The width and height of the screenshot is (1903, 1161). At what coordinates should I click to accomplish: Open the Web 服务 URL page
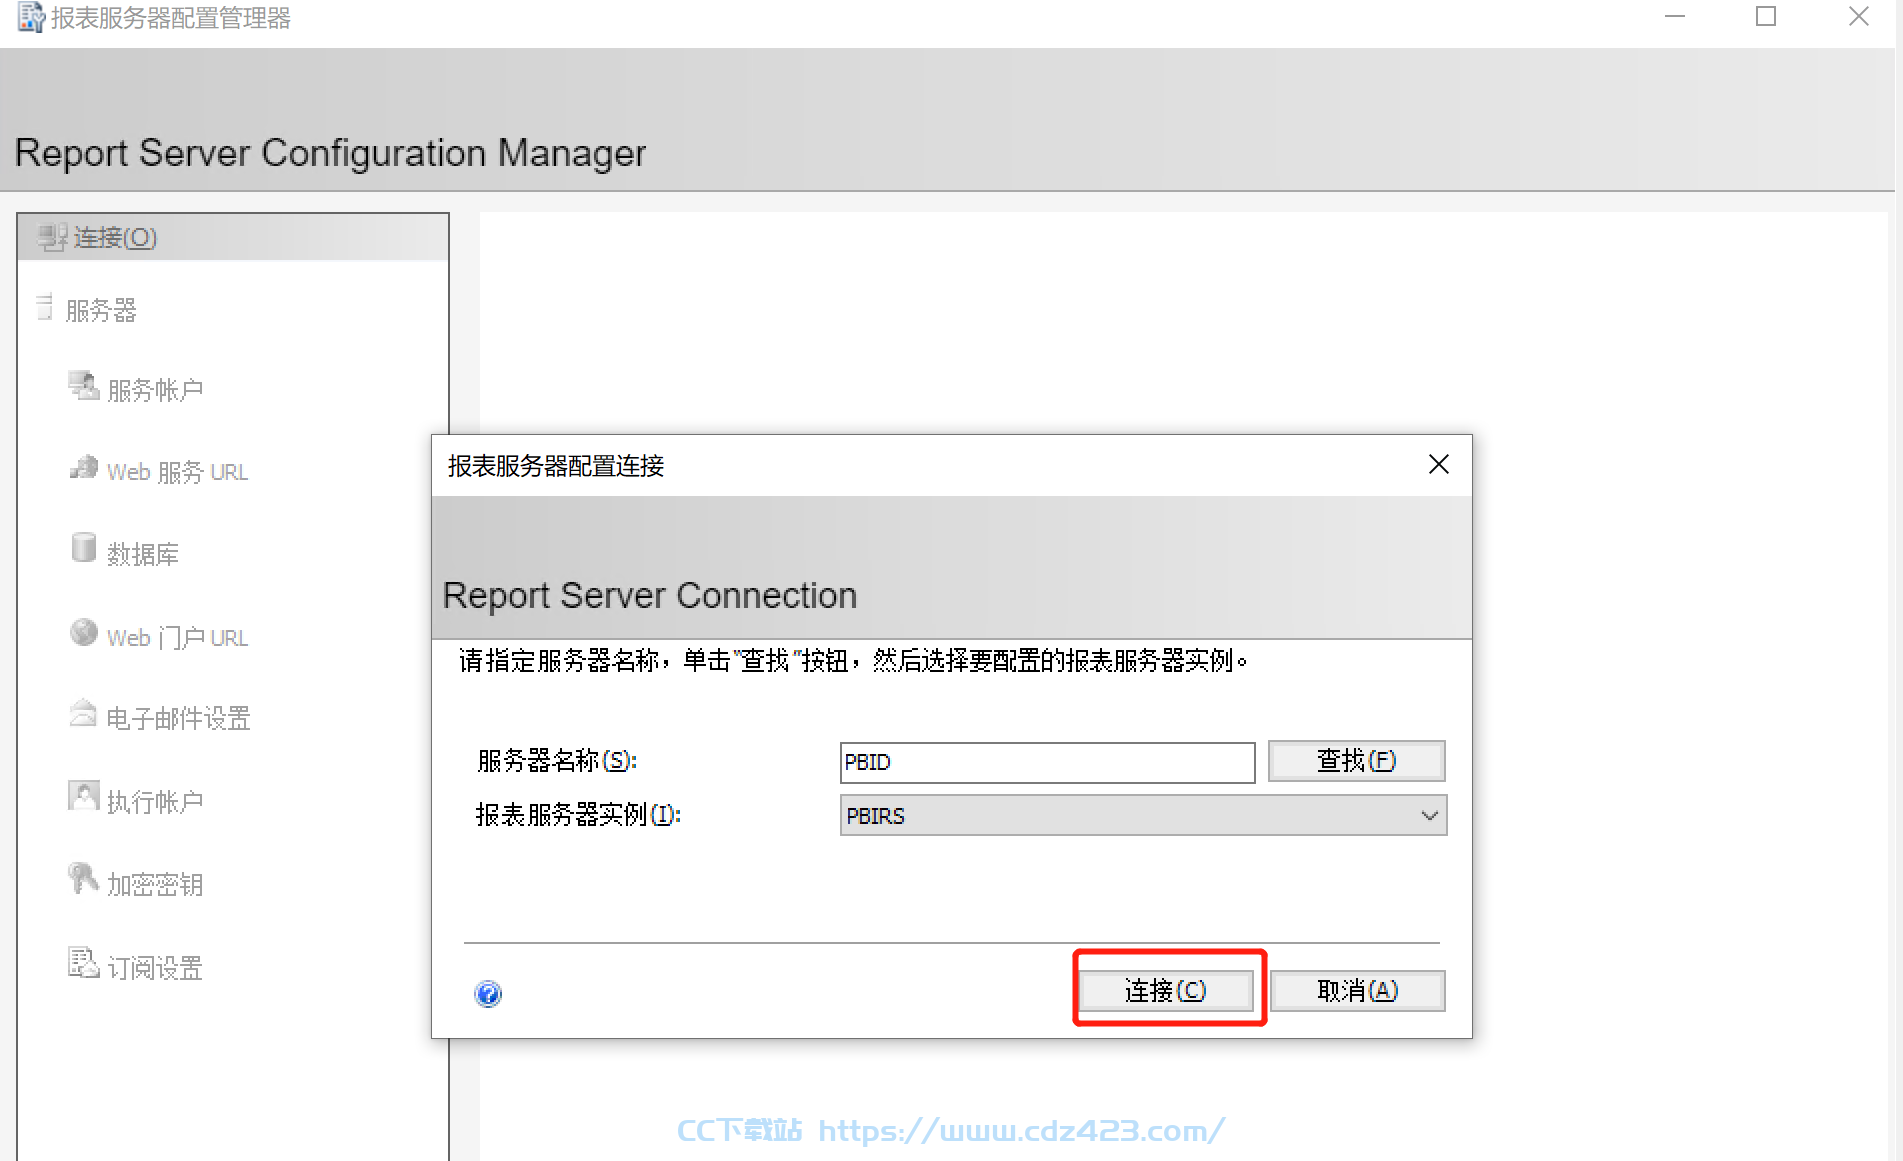(x=177, y=472)
